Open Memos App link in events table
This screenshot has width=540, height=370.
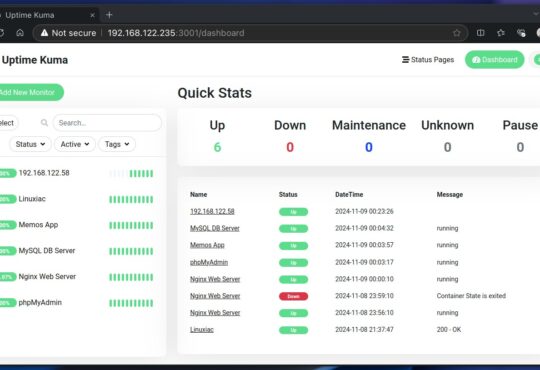(207, 245)
